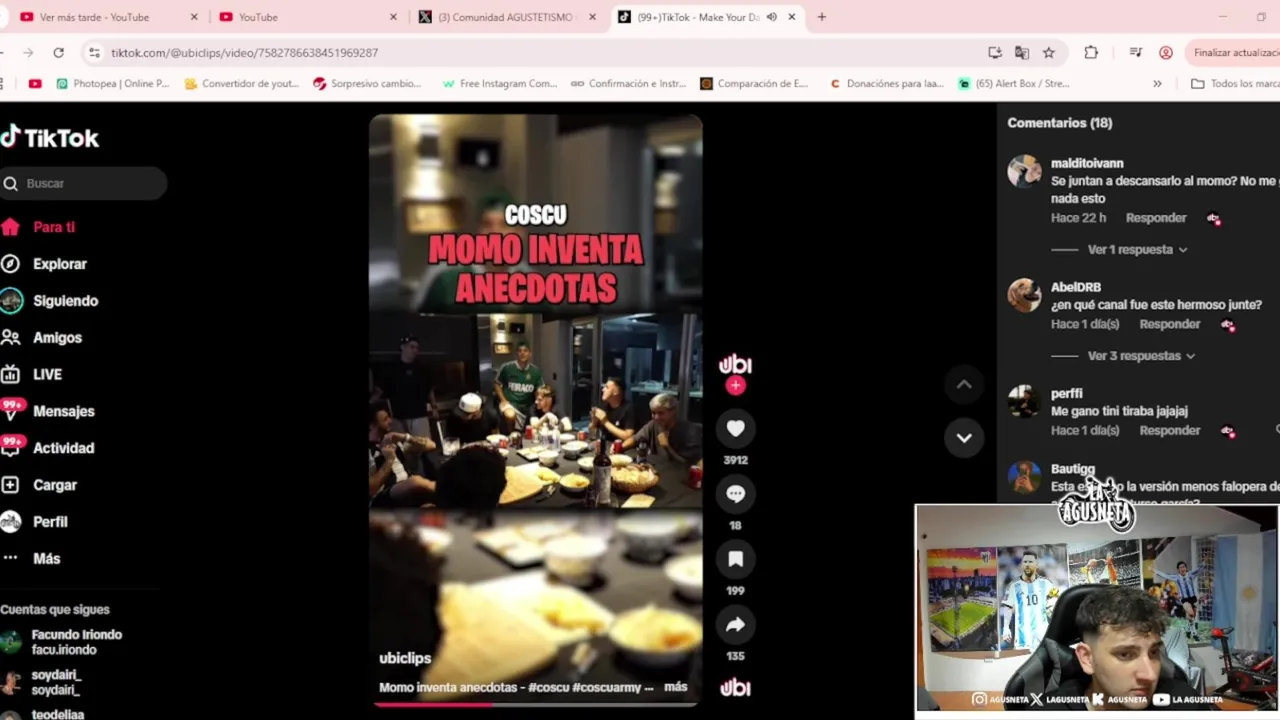1280x720 pixels.
Task: Open a new browser tab
Action: coord(822,17)
